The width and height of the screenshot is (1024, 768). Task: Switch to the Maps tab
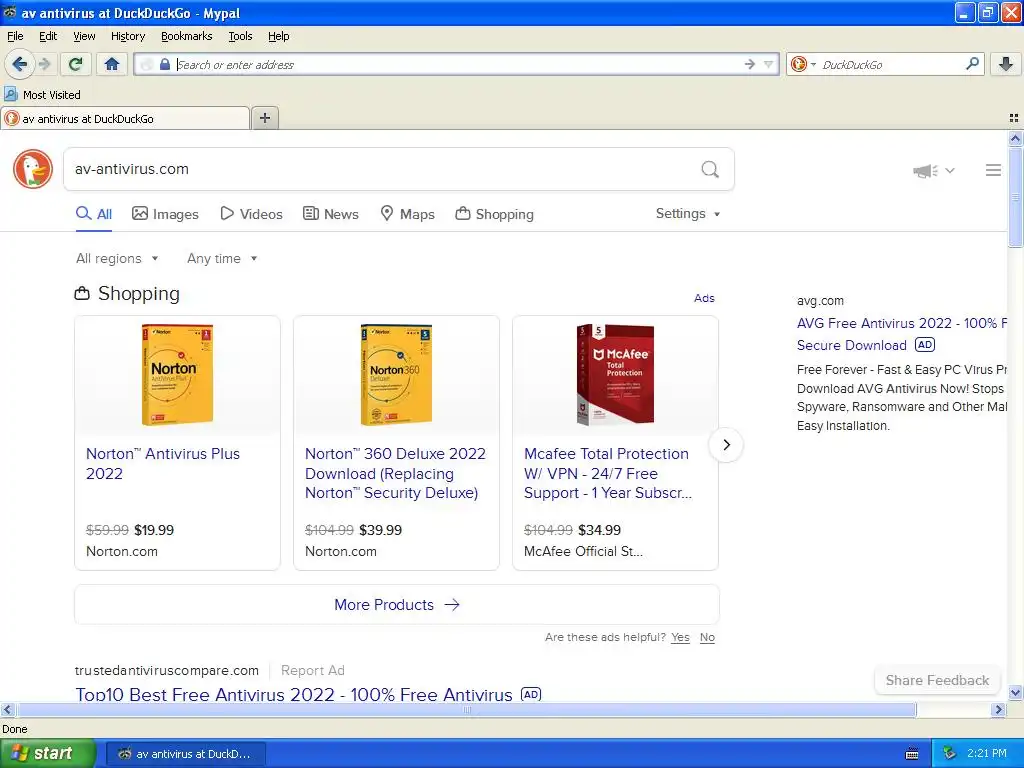pyautogui.click(x=408, y=214)
